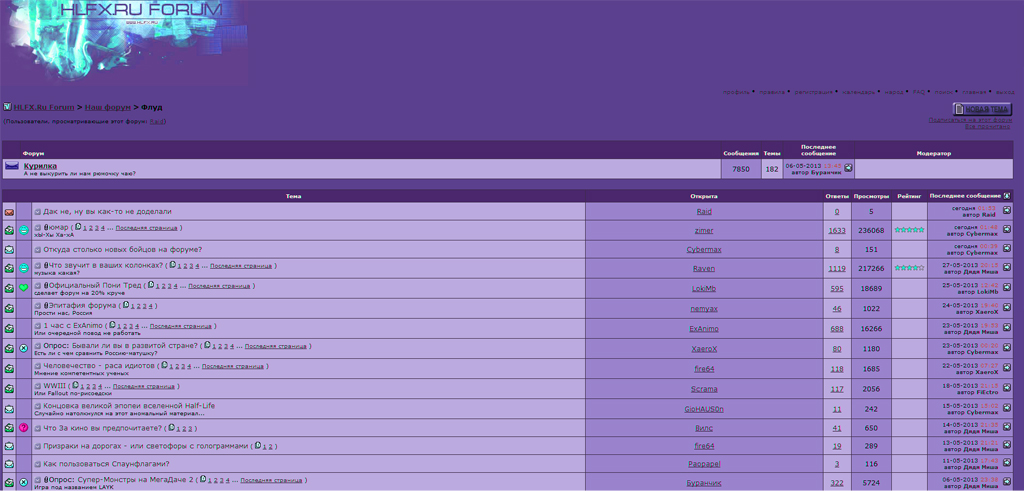Click the HLFX.RU Forum logo banner
Image resolution: width=1024 pixels, height=491 pixels.
click(124, 40)
